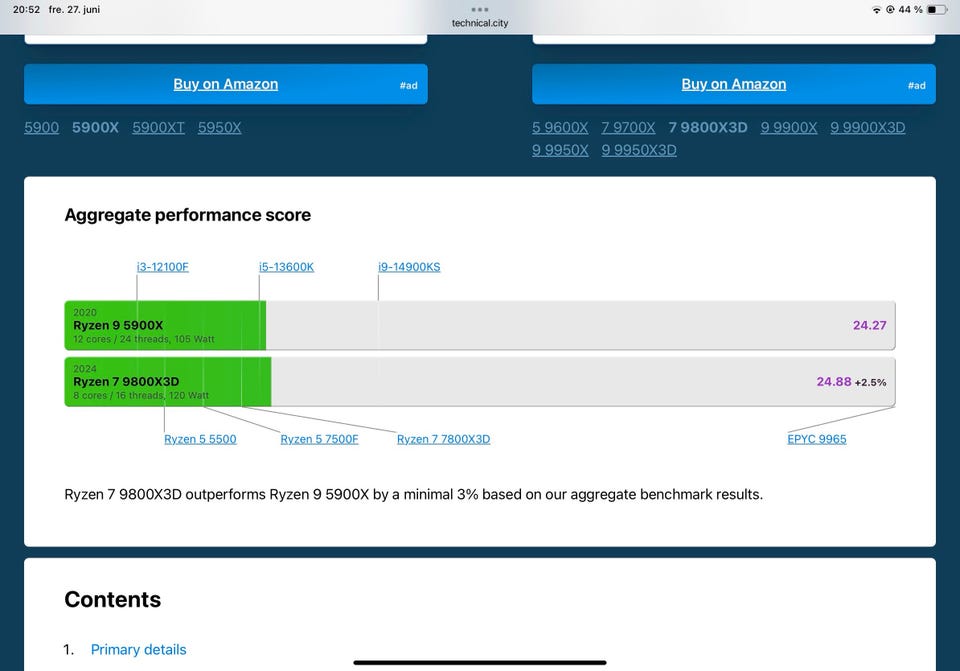
Task: Open the Ryzen 5 5500 reference link
Action: tap(200, 439)
